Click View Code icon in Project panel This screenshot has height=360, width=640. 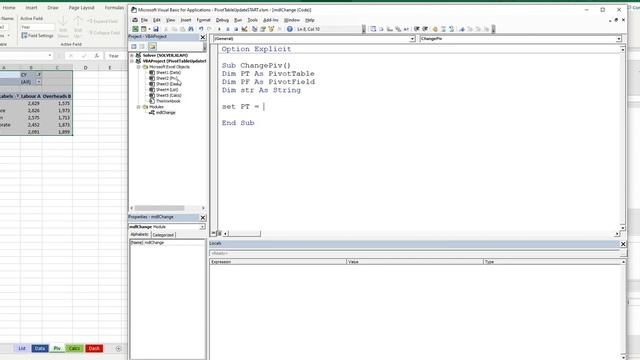click(x=133, y=46)
